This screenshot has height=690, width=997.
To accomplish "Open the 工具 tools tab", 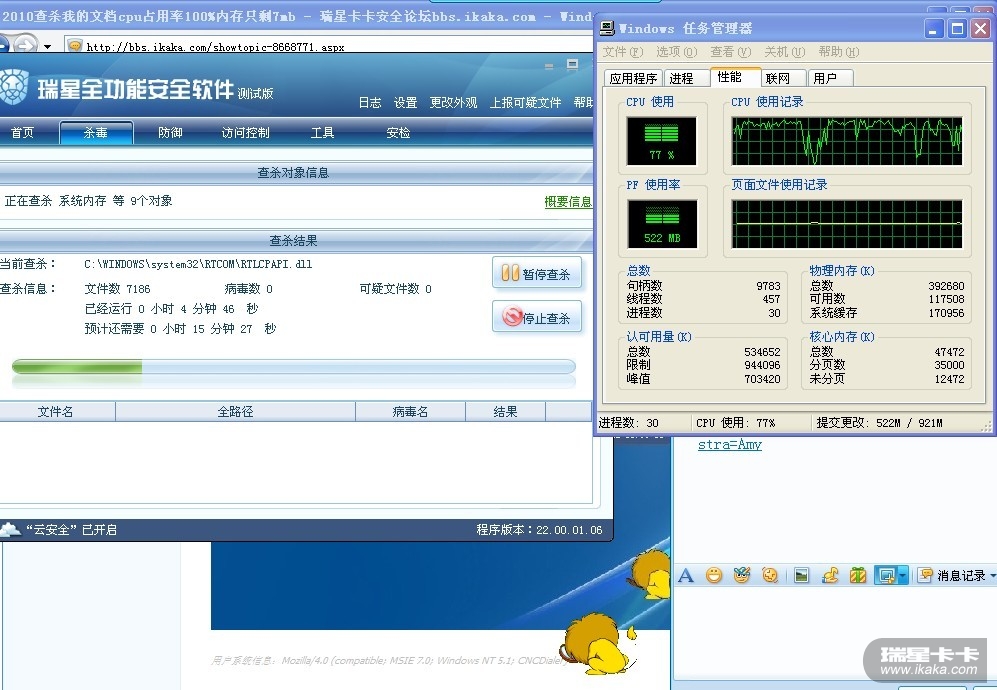I will 322,132.
